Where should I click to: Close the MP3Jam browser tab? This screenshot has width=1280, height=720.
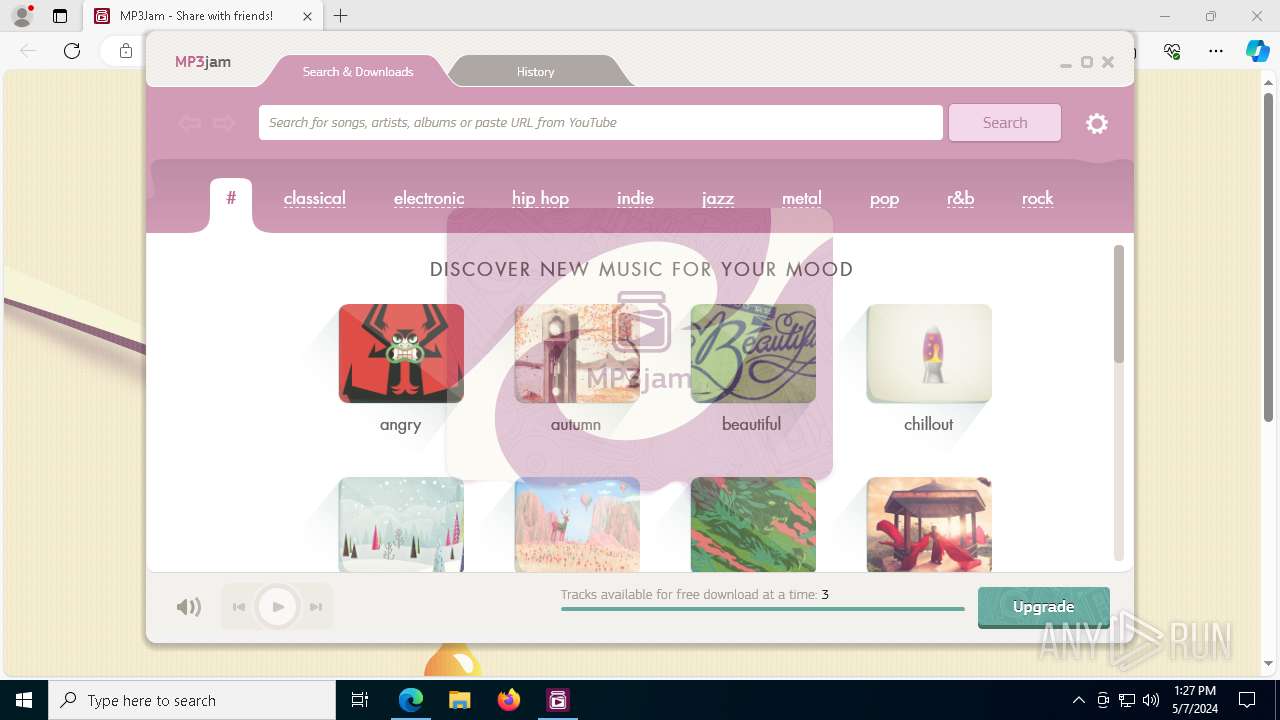click(x=307, y=16)
